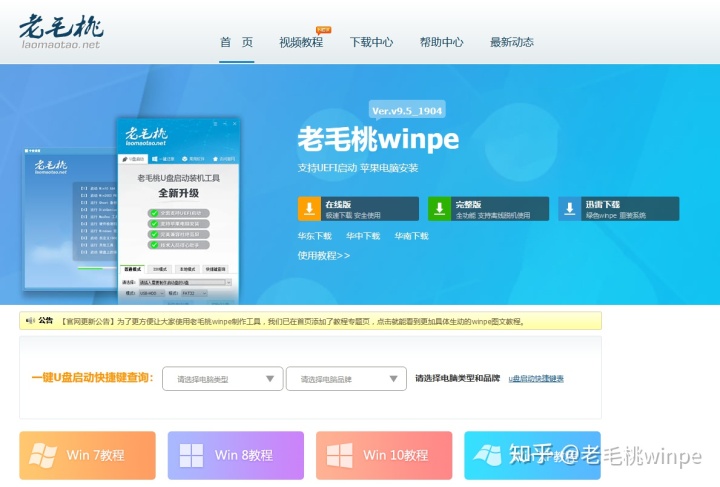The height and width of the screenshot is (487, 720).
Task: Click the green download arrow icon for 完整版
Action: (439, 209)
